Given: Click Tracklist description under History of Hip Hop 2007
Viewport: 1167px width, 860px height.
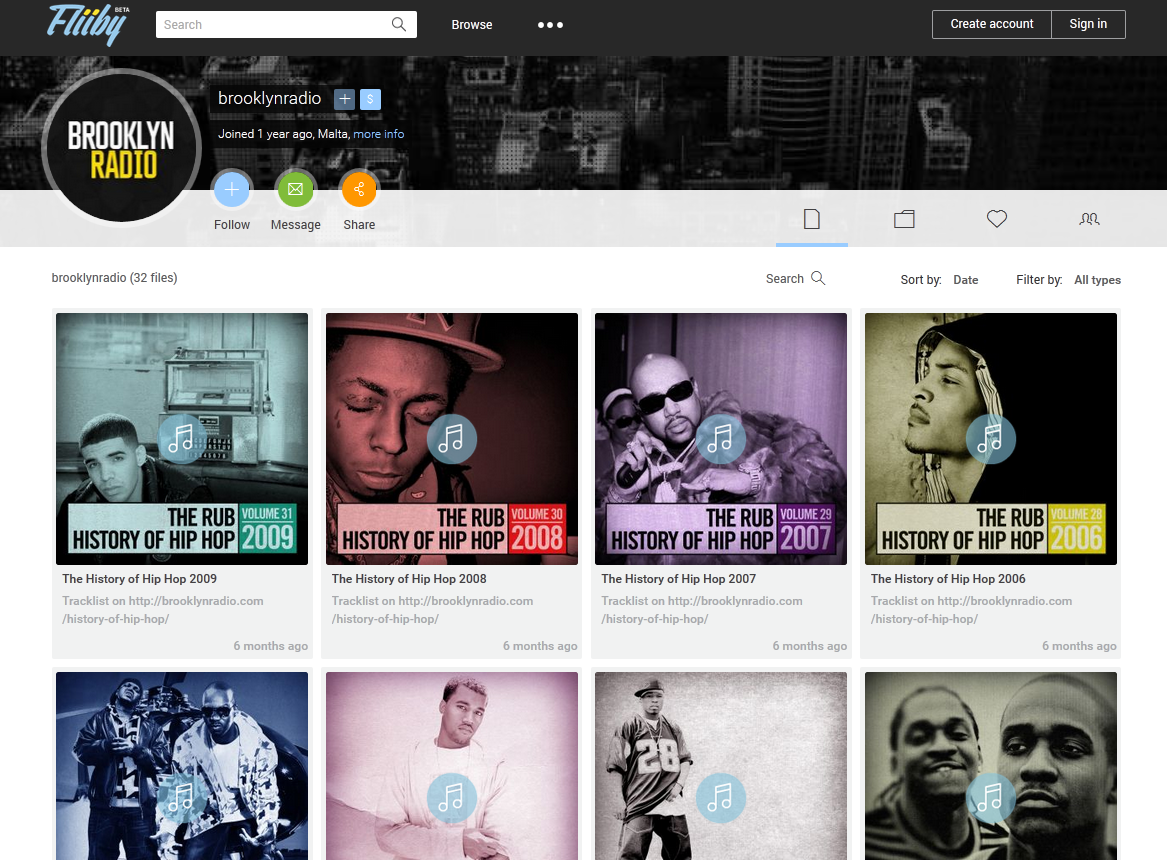Looking at the screenshot, I should [x=701, y=610].
